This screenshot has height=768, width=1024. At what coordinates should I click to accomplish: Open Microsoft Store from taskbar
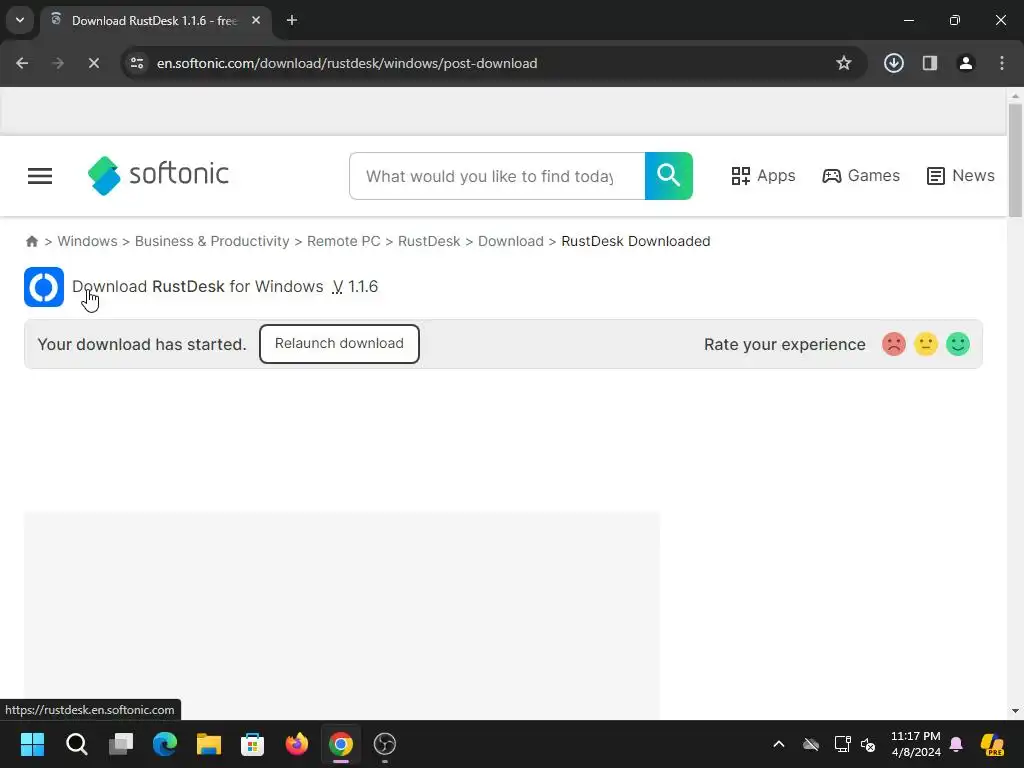[253, 744]
